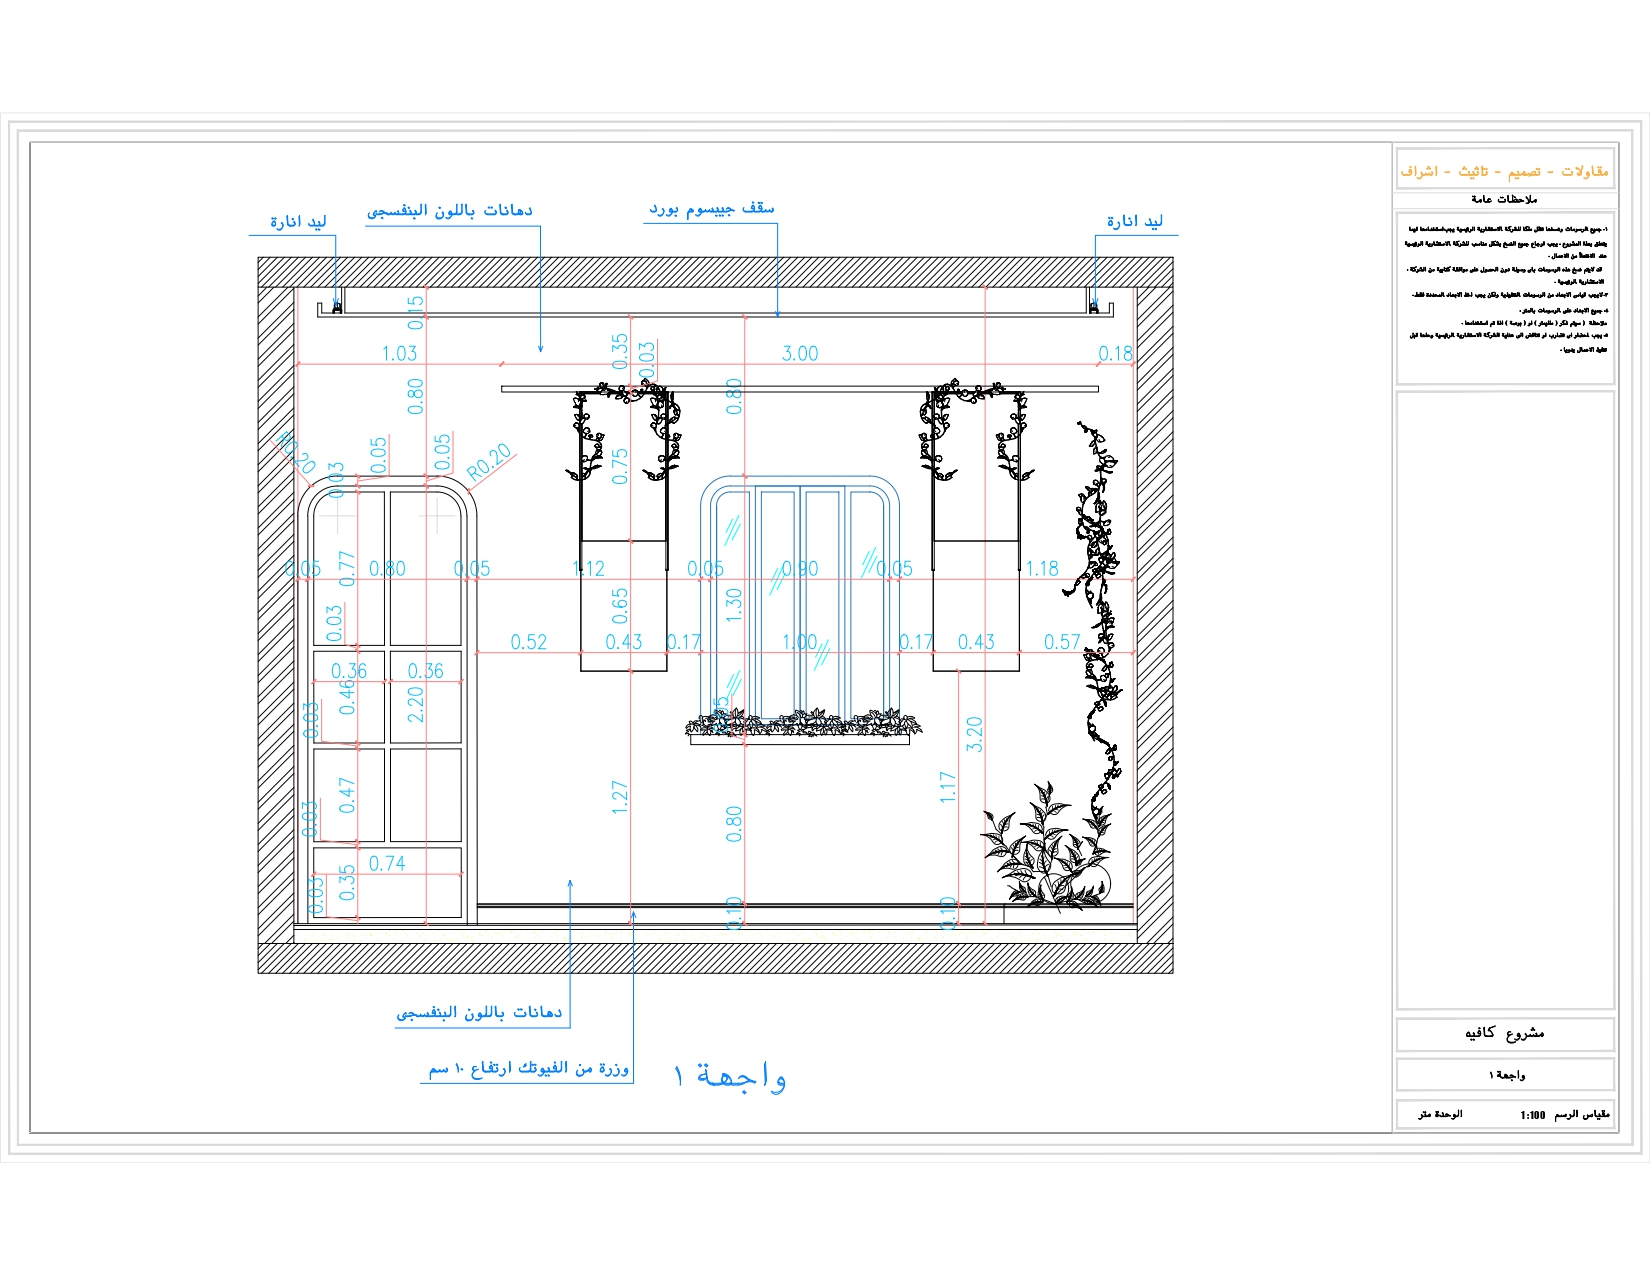
Task: Select the '0.75' vertical dimension
Action: pos(620,466)
